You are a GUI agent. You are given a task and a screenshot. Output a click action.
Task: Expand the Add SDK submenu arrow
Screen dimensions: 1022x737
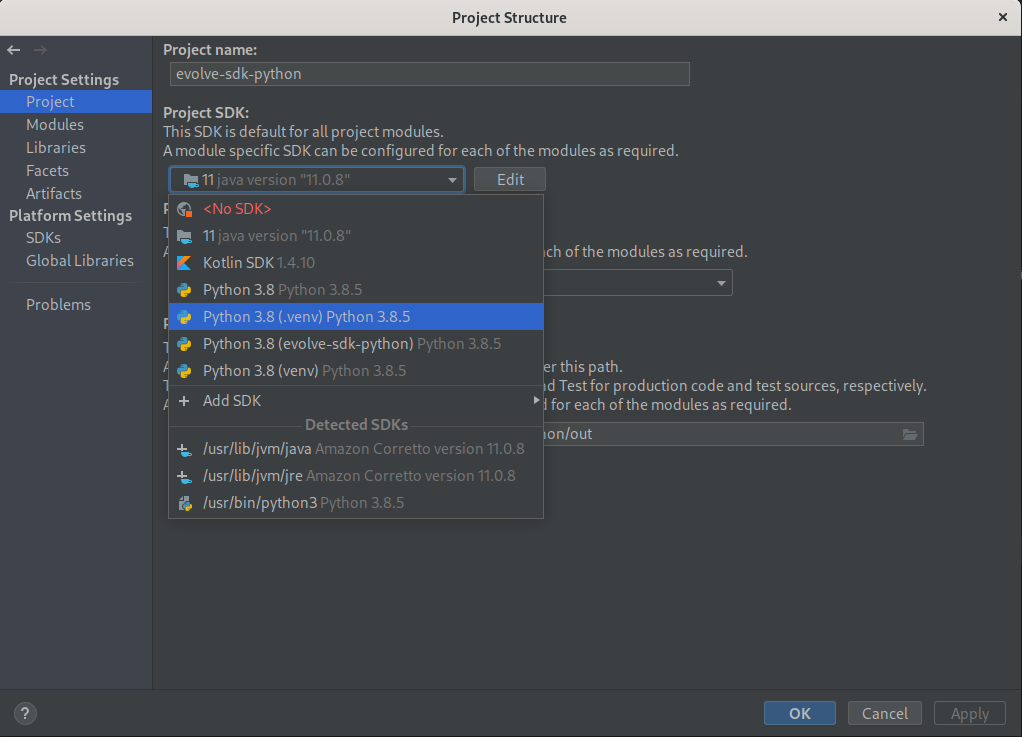(x=537, y=401)
